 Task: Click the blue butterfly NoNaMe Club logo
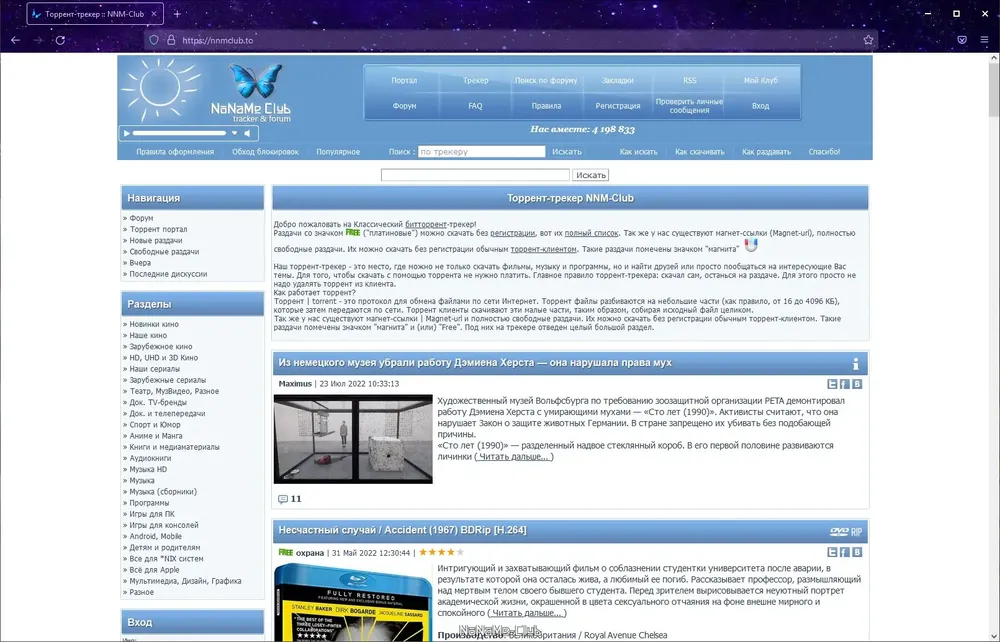(255, 80)
